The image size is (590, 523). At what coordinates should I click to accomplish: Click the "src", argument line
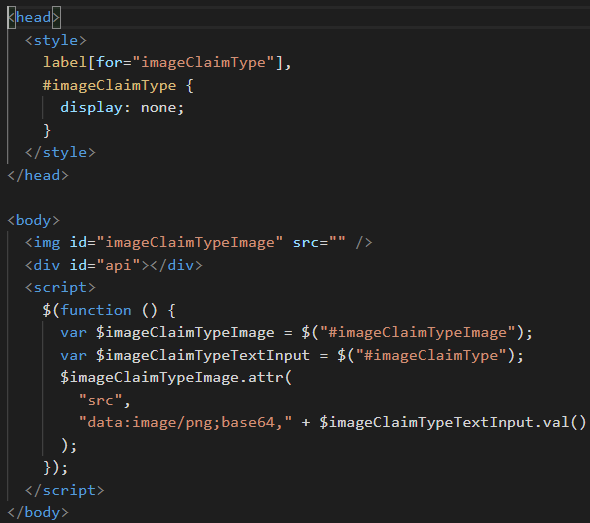(105, 400)
